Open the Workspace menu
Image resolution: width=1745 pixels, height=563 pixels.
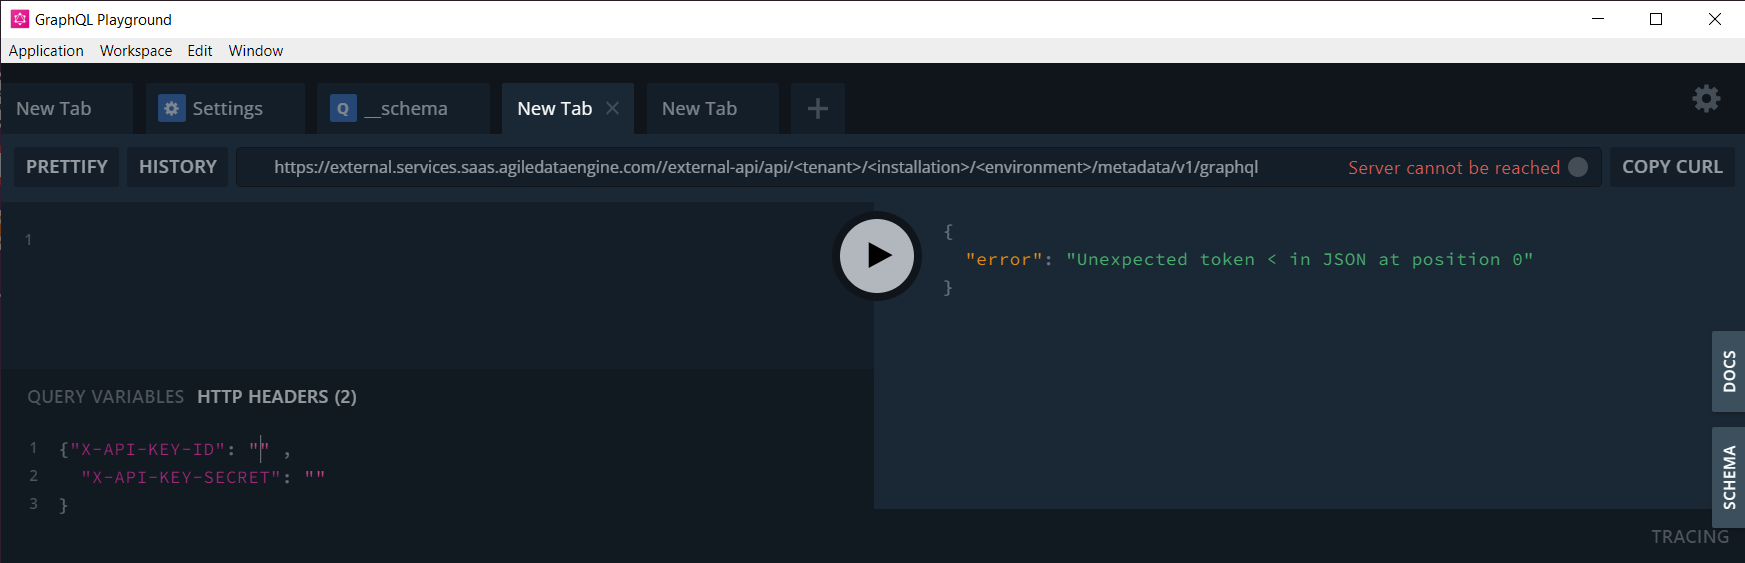[x=136, y=51]
